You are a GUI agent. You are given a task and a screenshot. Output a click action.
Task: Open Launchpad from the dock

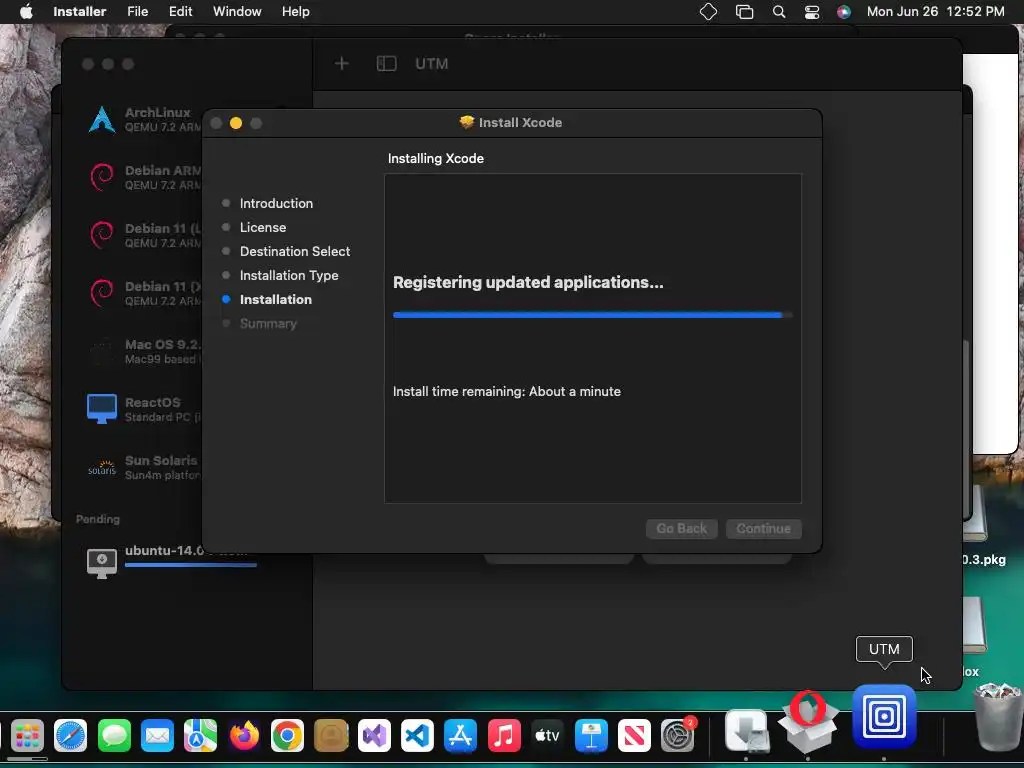coord(27,736)
